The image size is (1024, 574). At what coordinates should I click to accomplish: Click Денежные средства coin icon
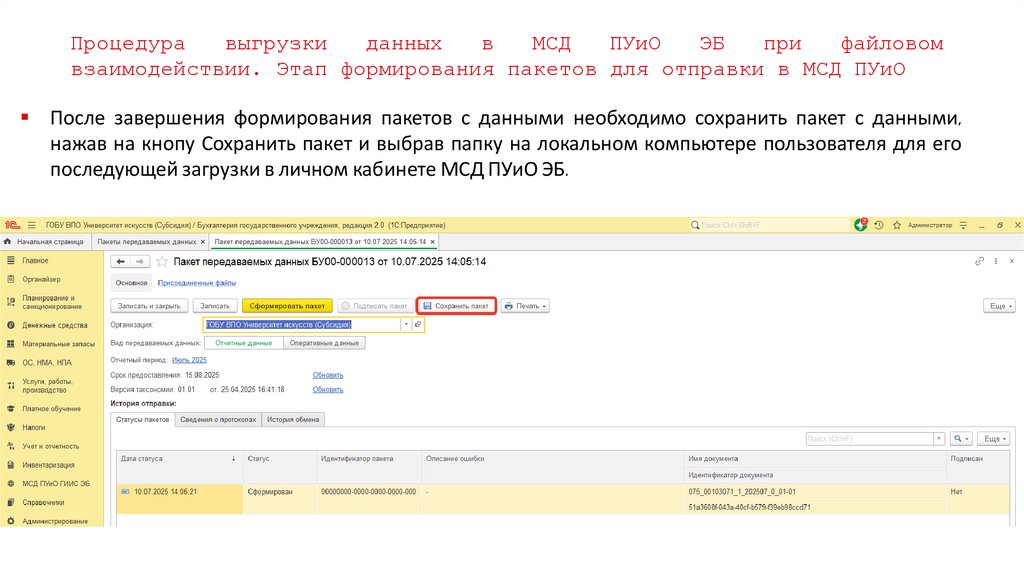click(10, 325)
